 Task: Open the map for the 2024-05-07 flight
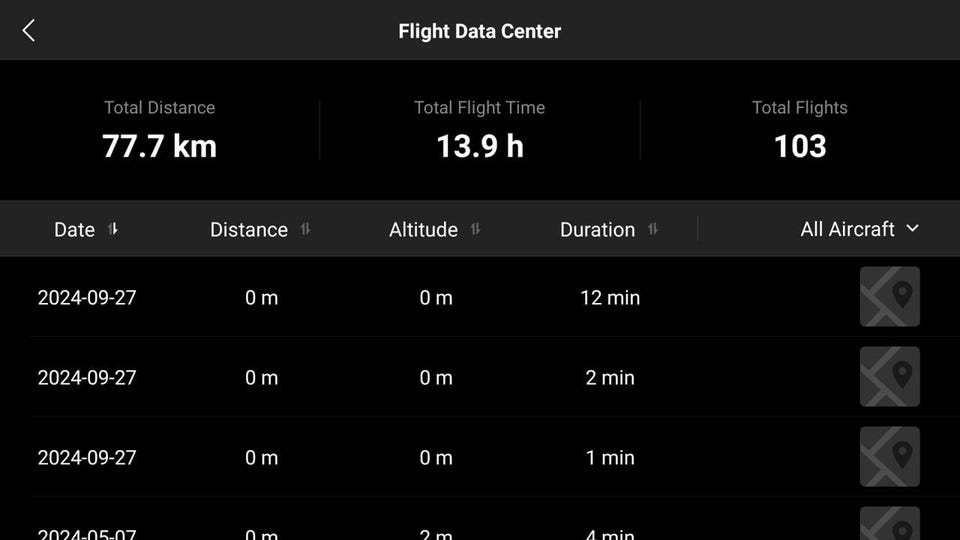tap(889, 526)
